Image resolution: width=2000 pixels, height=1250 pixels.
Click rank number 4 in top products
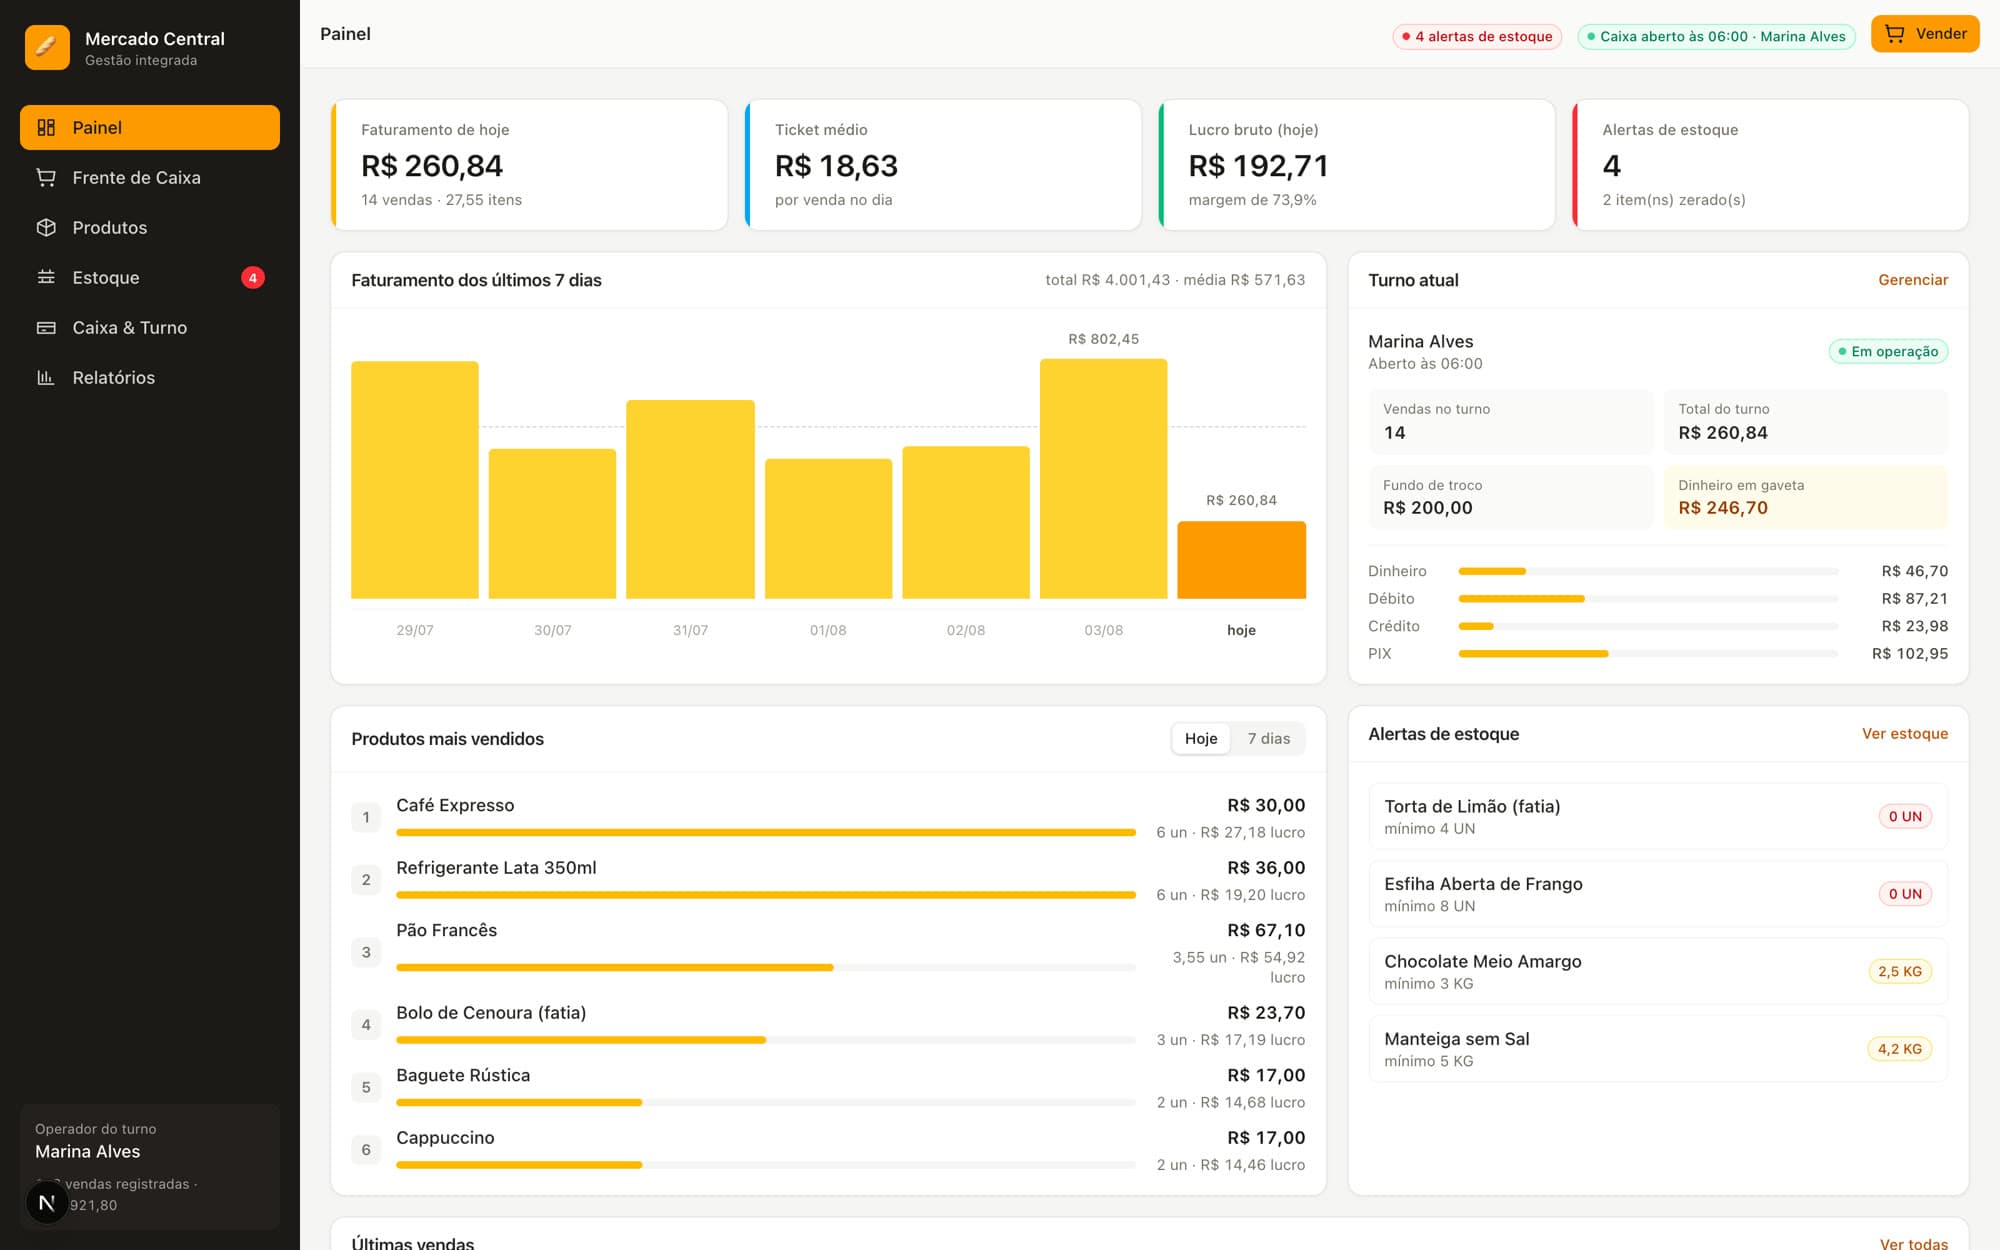(x=366, y=1025)
